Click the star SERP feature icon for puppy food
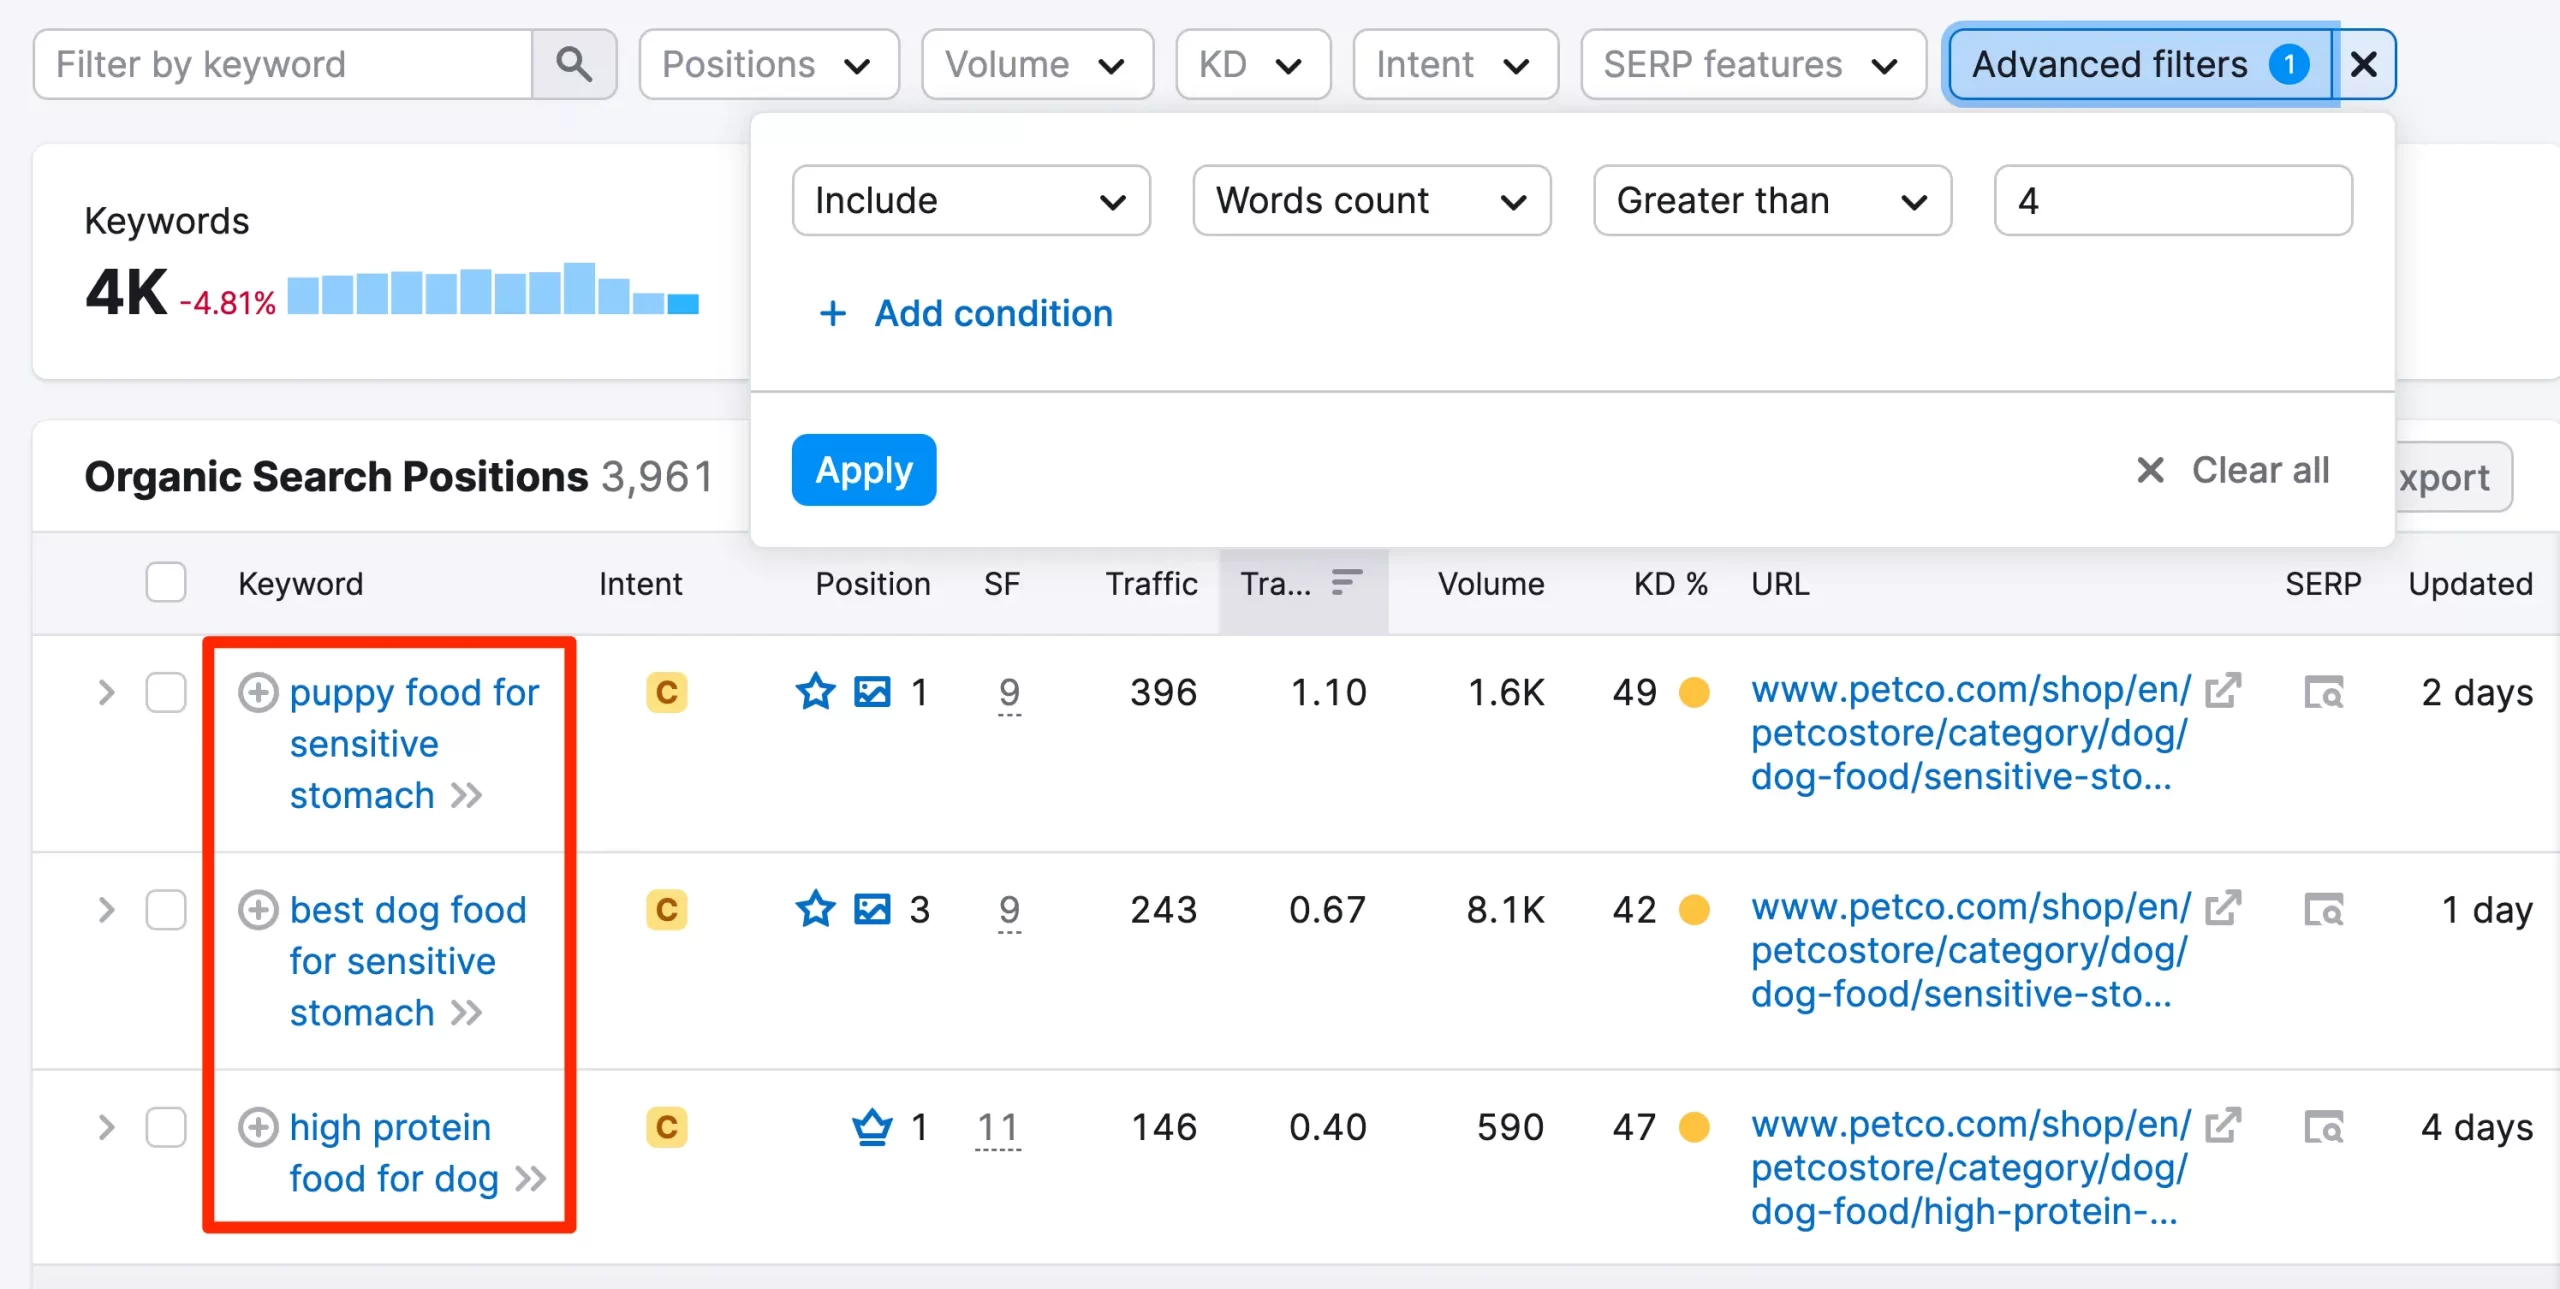 click(x=813, y=691)
